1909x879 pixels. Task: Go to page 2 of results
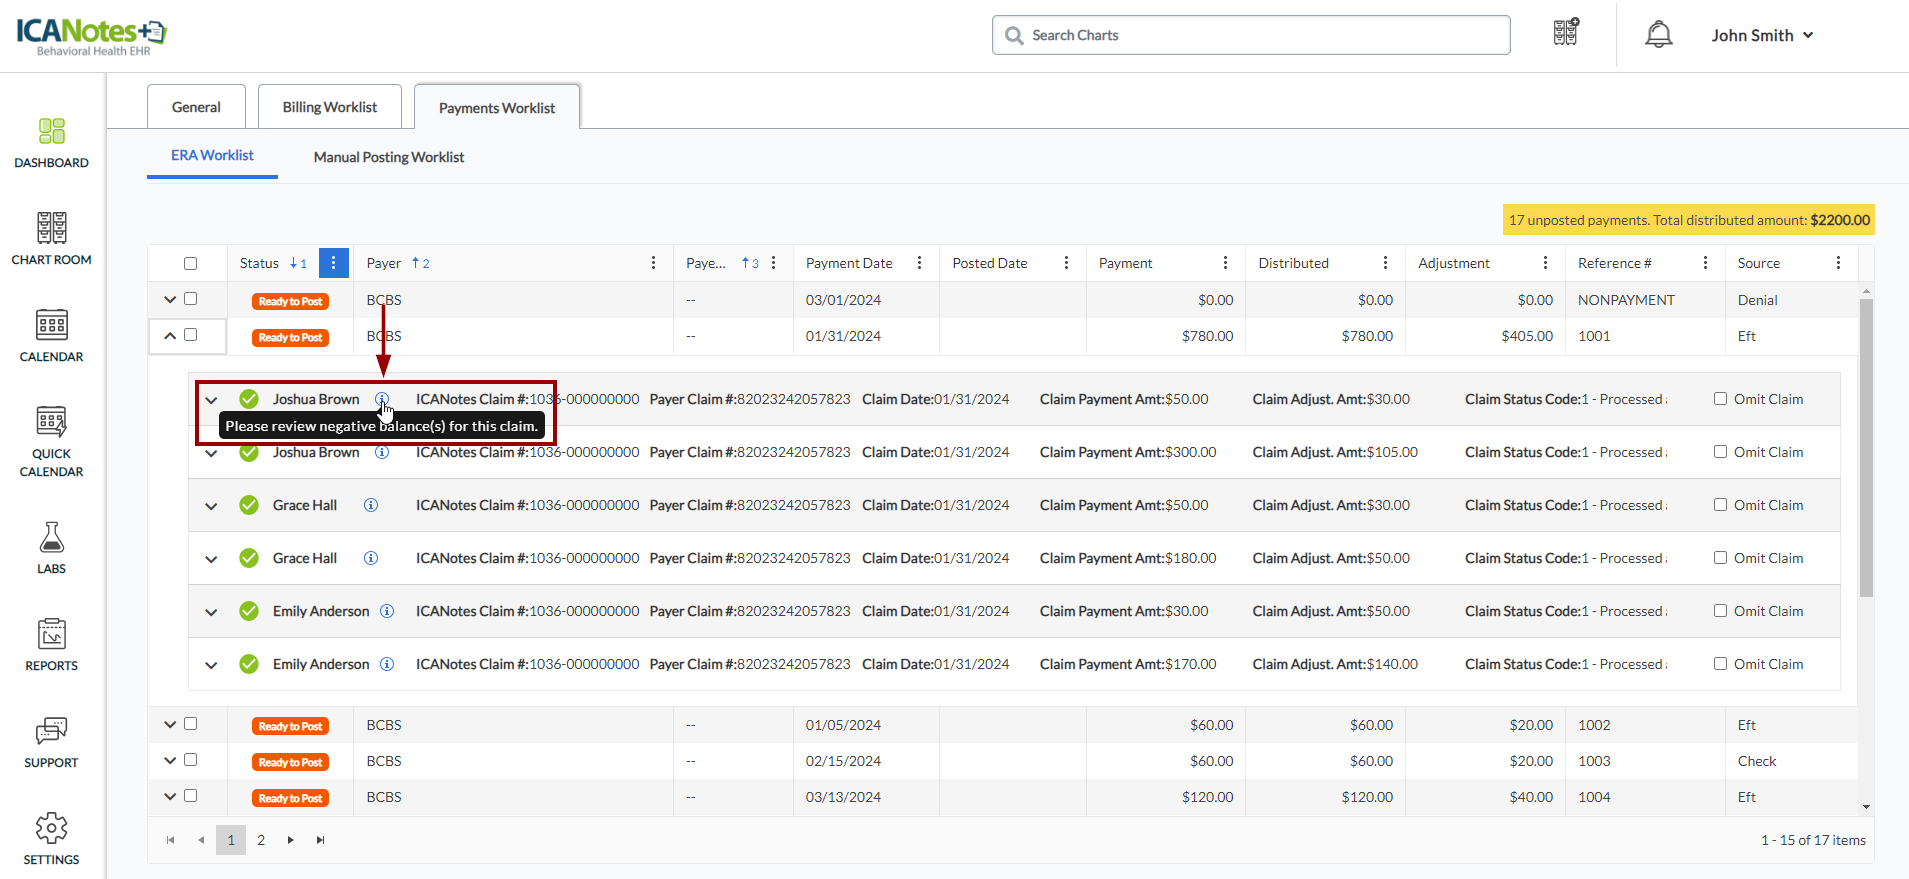click(261, 840)
